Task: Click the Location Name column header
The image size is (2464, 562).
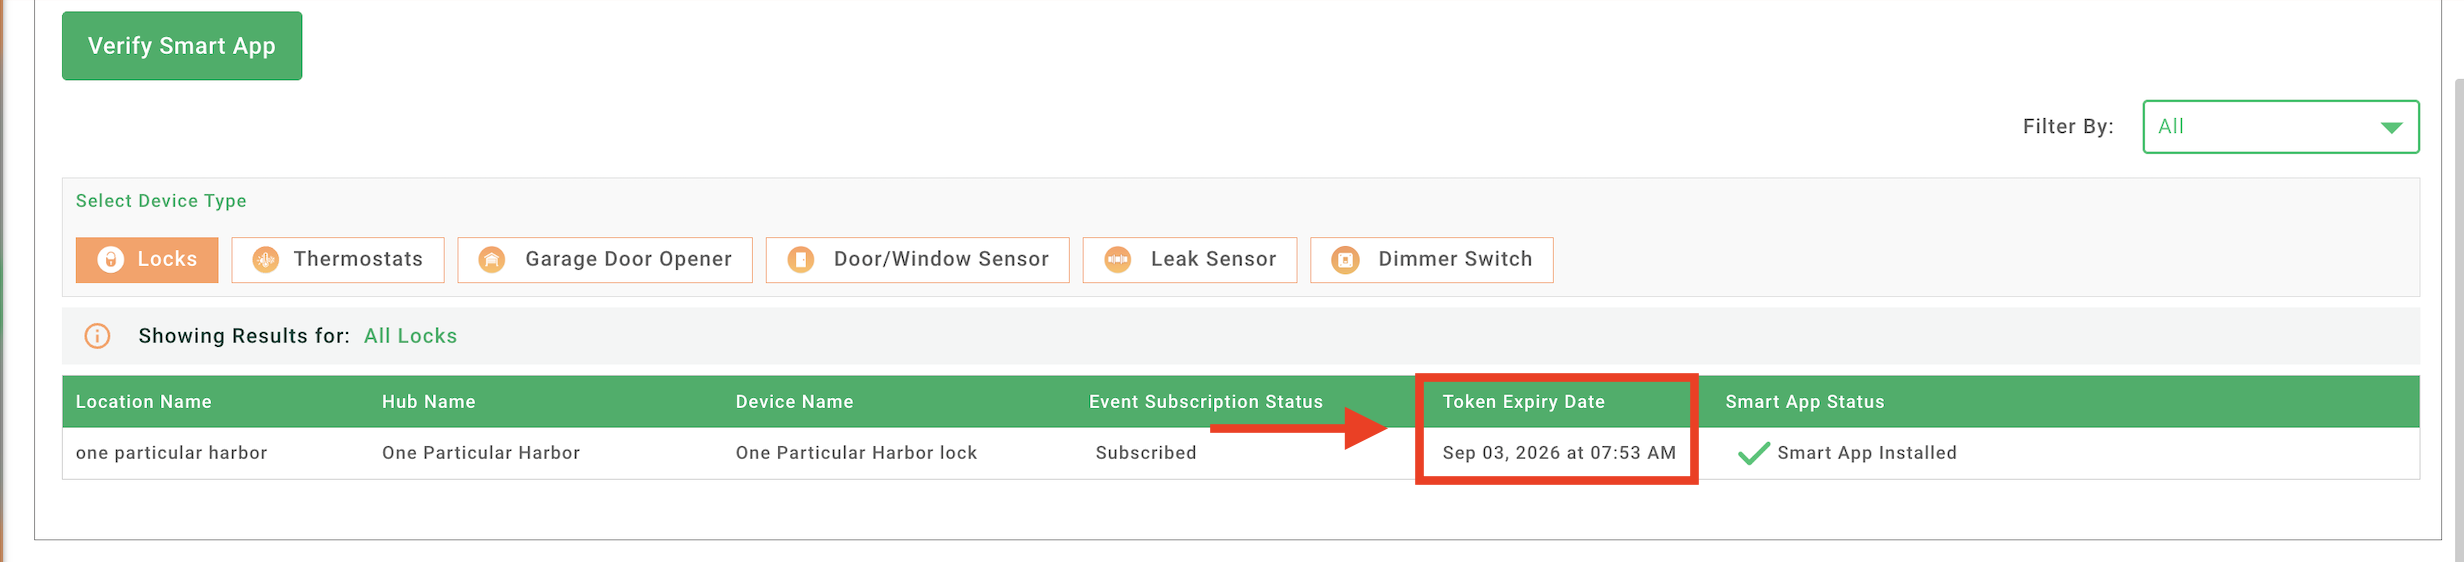Action: click(x=144, y=402)
